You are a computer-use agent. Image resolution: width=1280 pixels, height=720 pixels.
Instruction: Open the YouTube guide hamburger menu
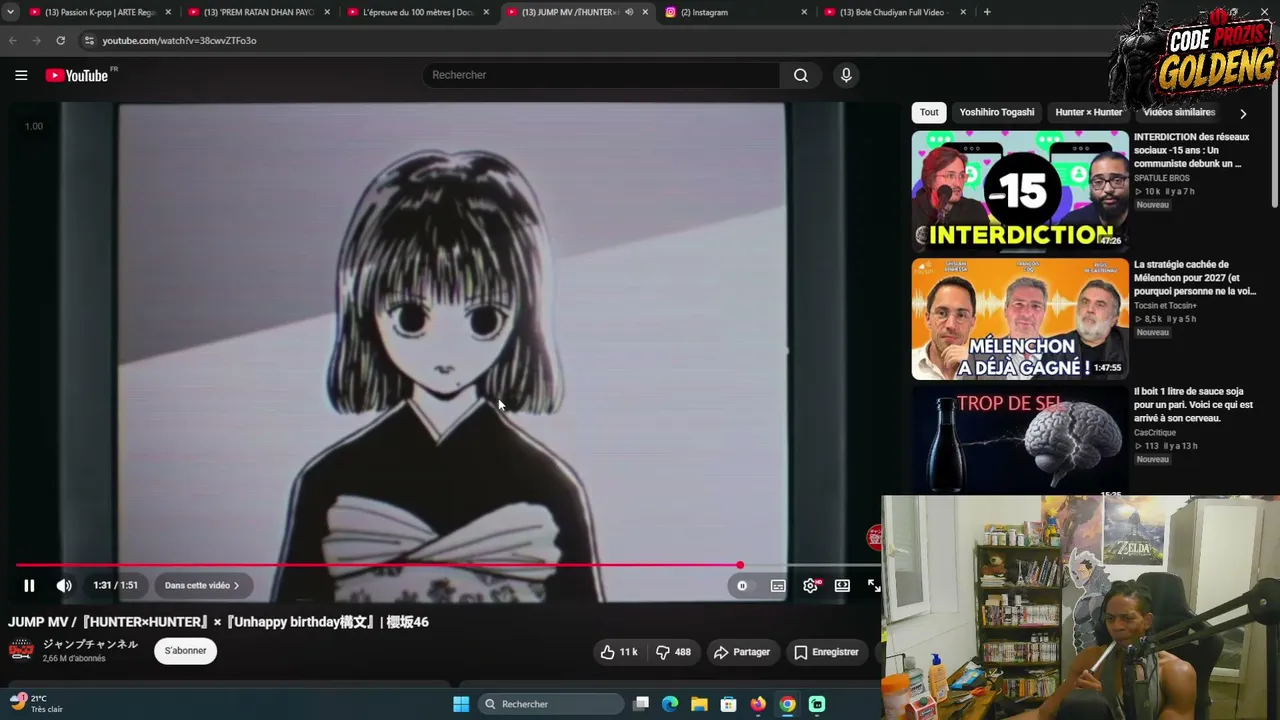21,75
